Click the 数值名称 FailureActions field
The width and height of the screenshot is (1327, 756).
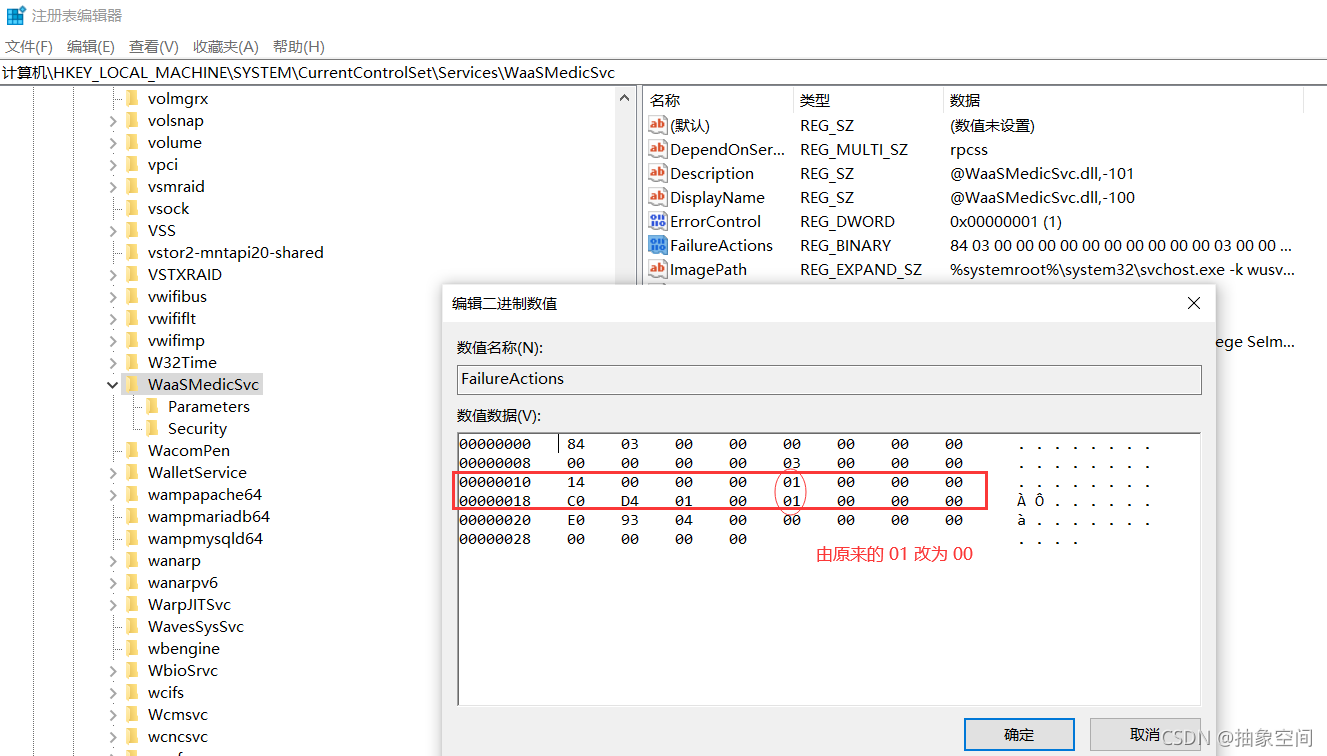pyautogui.click(x=829, y=379)
